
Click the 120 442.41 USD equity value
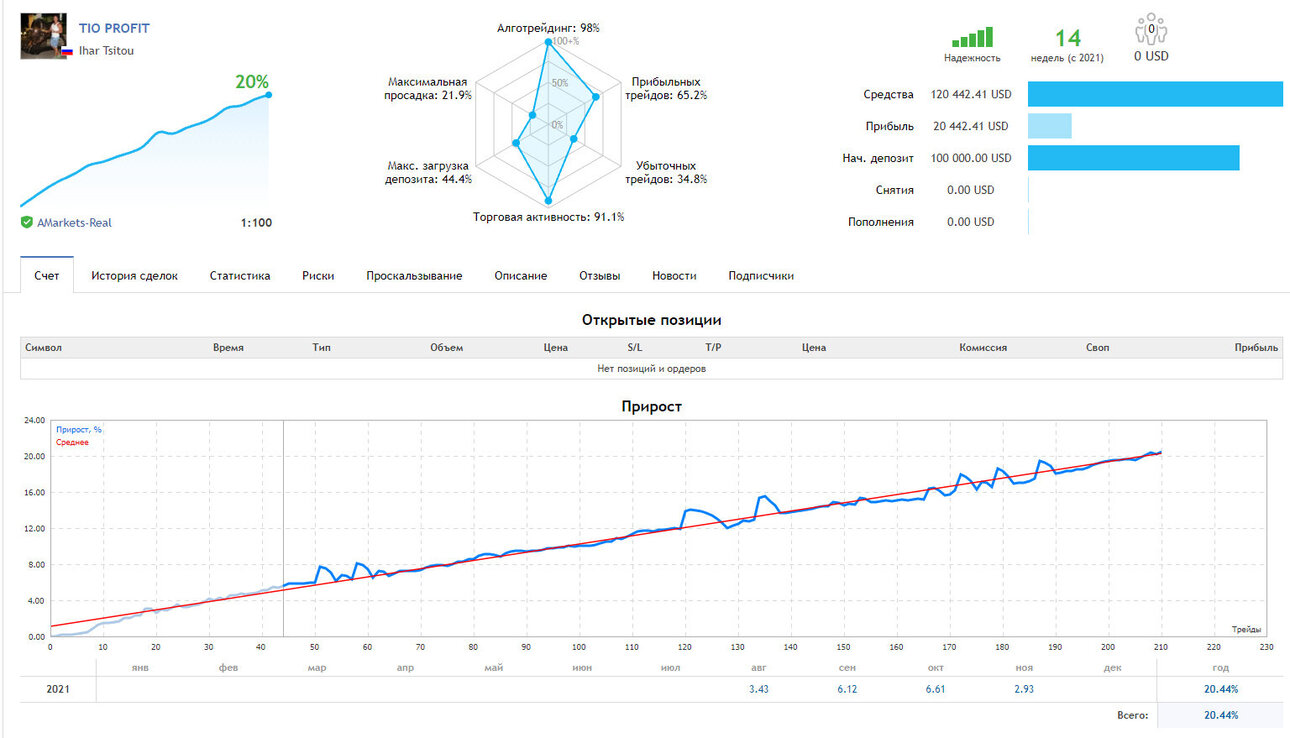[x=971, y=94]
